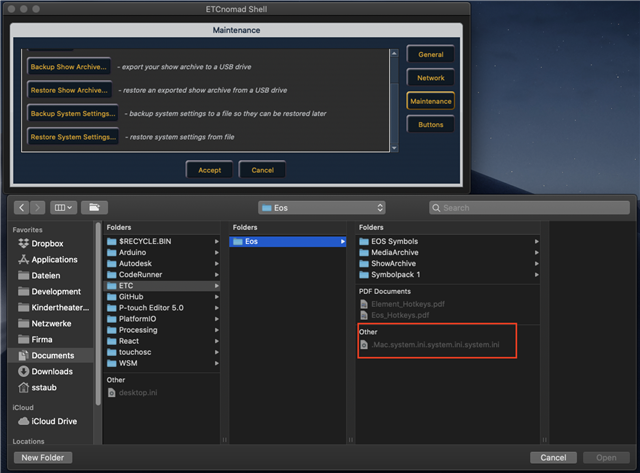Click the forward navigation arrow in file dialog

[38, 208]
